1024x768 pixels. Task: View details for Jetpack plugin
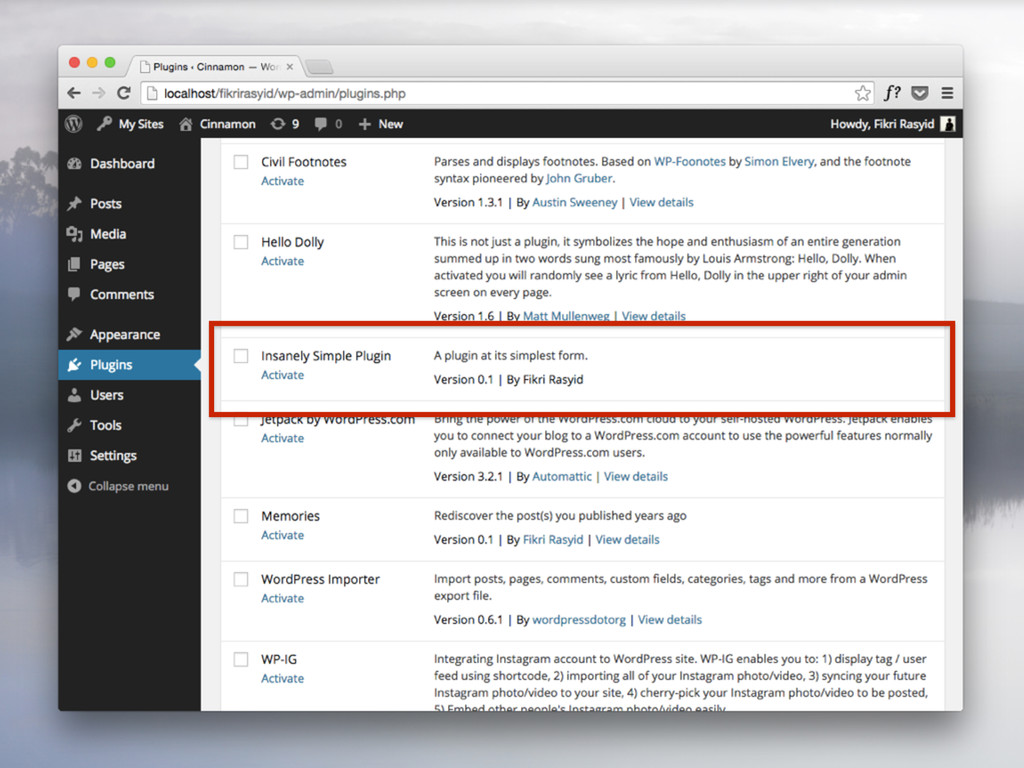[635, 477]
